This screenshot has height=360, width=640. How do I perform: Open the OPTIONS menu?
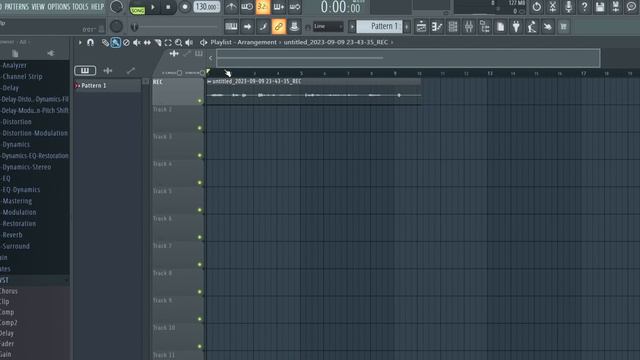click(59, 7)
